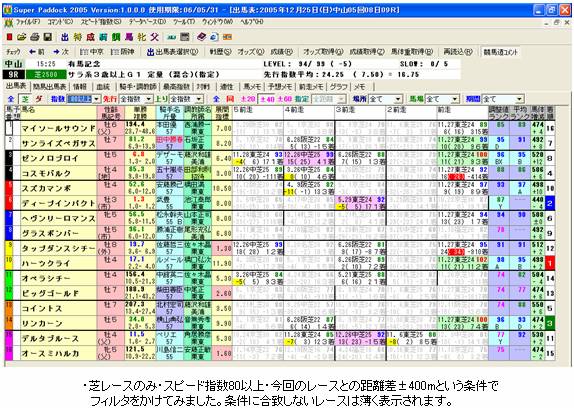Switch to the 簡易出馬表 tab

49,87
